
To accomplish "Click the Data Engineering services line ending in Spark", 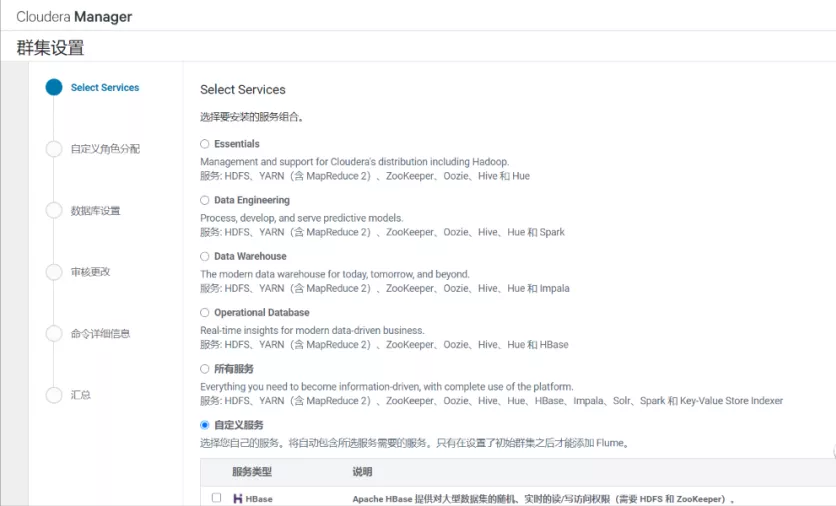I will [x=382, y=232].
